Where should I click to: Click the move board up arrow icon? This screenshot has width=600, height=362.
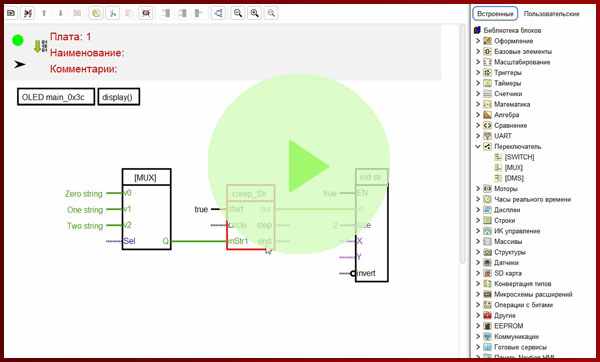tap(44, 13)
